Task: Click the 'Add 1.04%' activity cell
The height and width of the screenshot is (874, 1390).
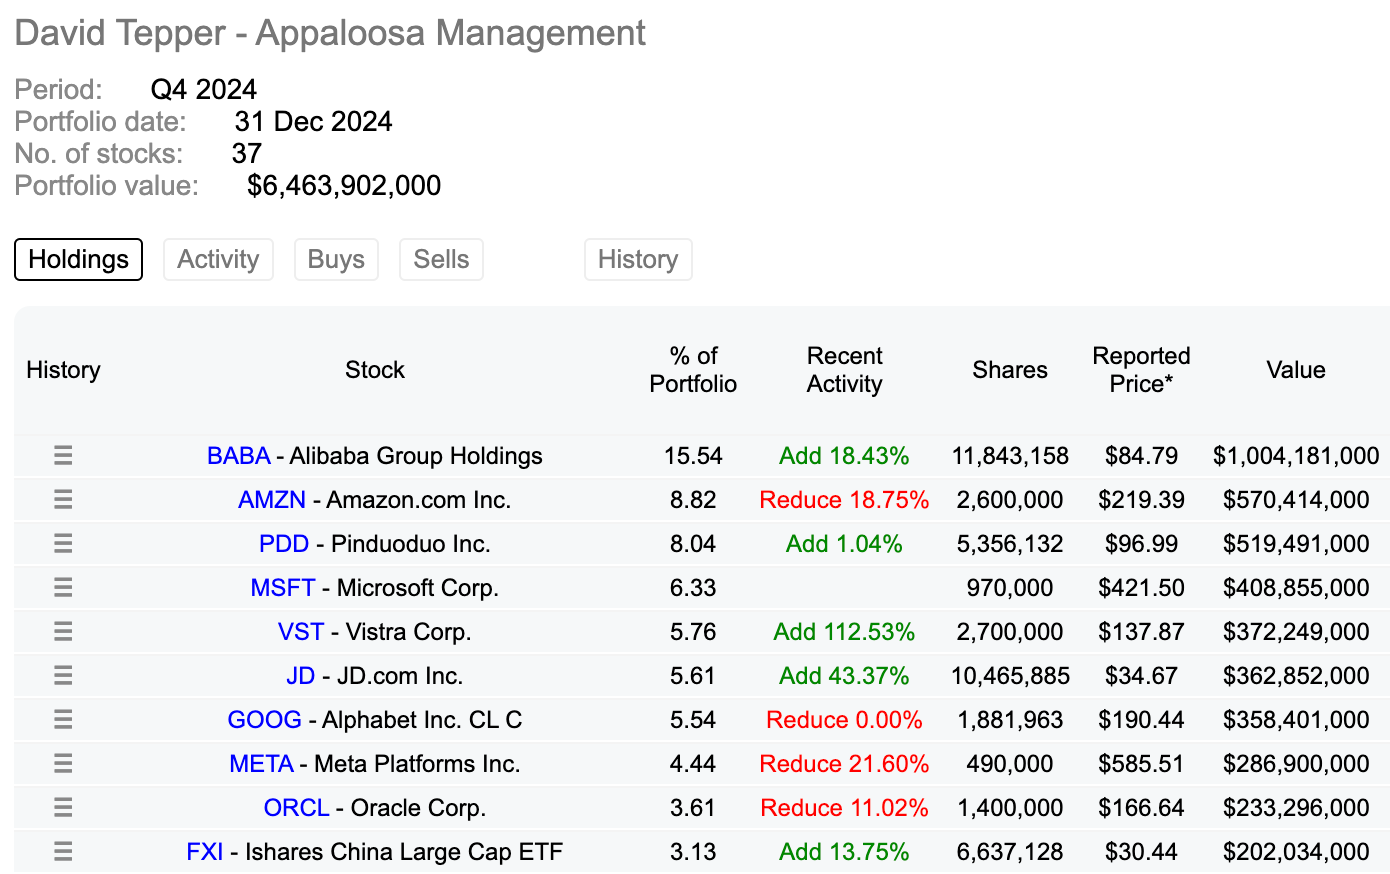Action: tap(844, 544)
